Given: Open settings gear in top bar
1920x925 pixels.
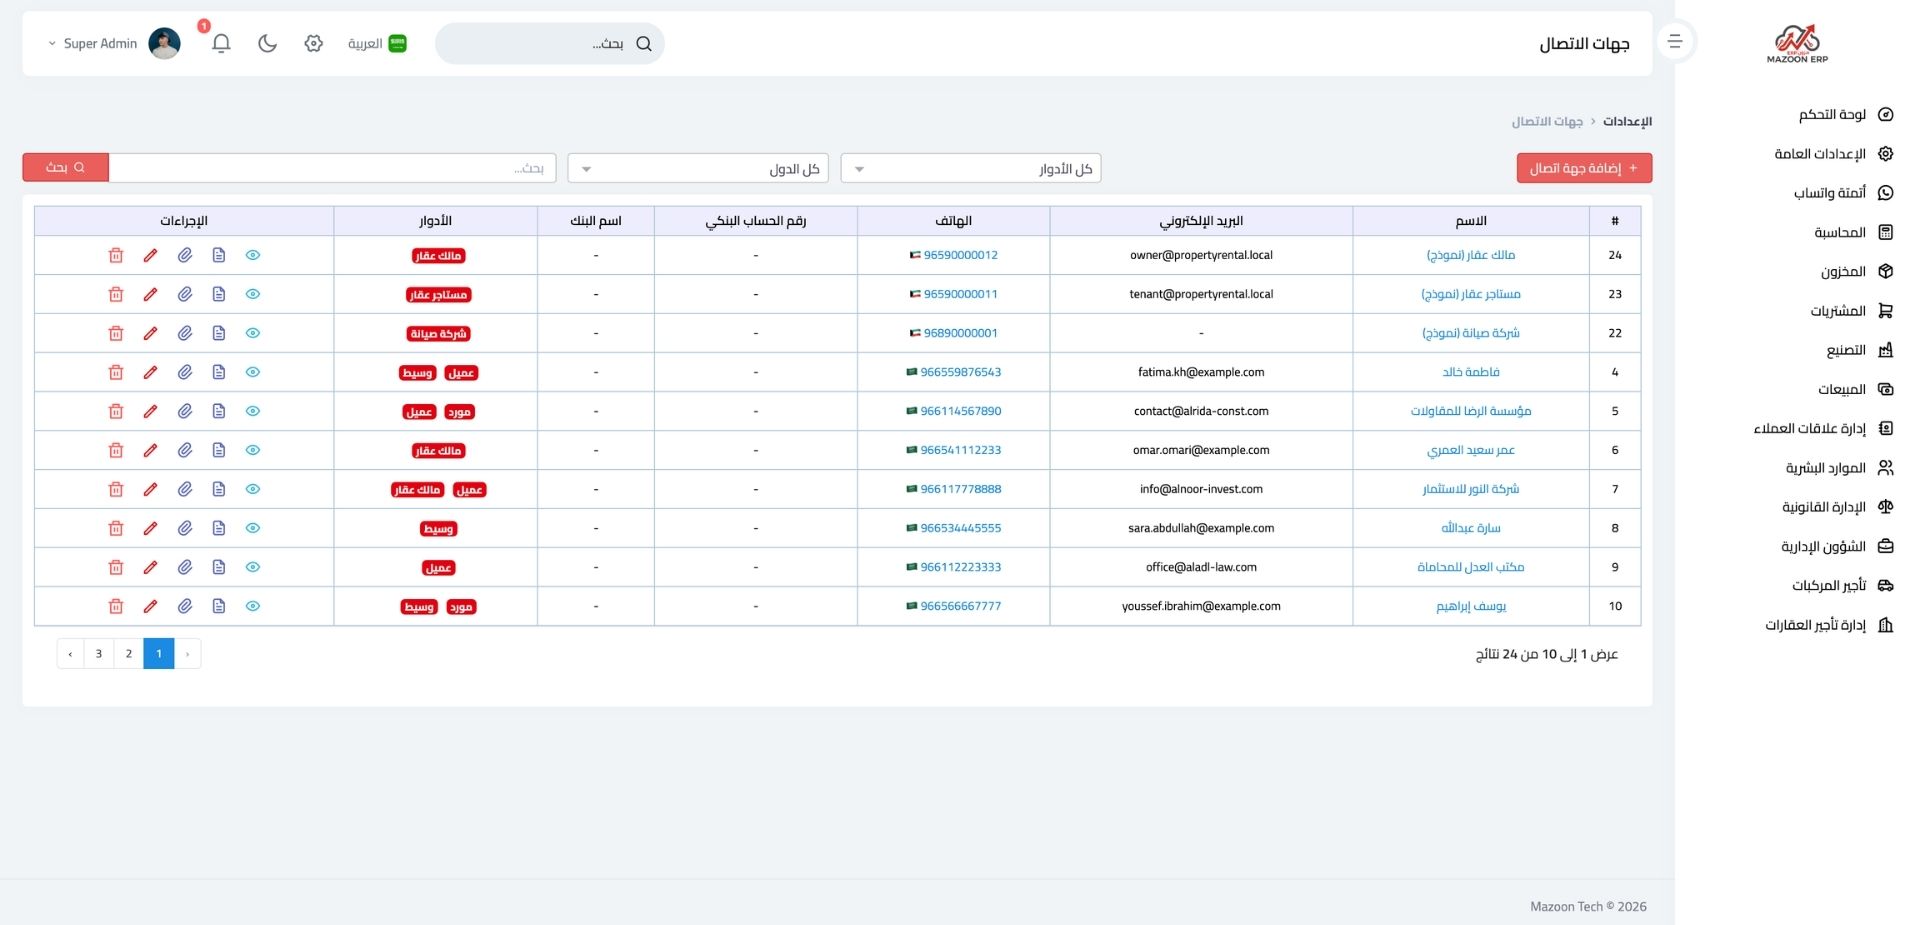Looking at the screenshot, I should 314,43.
